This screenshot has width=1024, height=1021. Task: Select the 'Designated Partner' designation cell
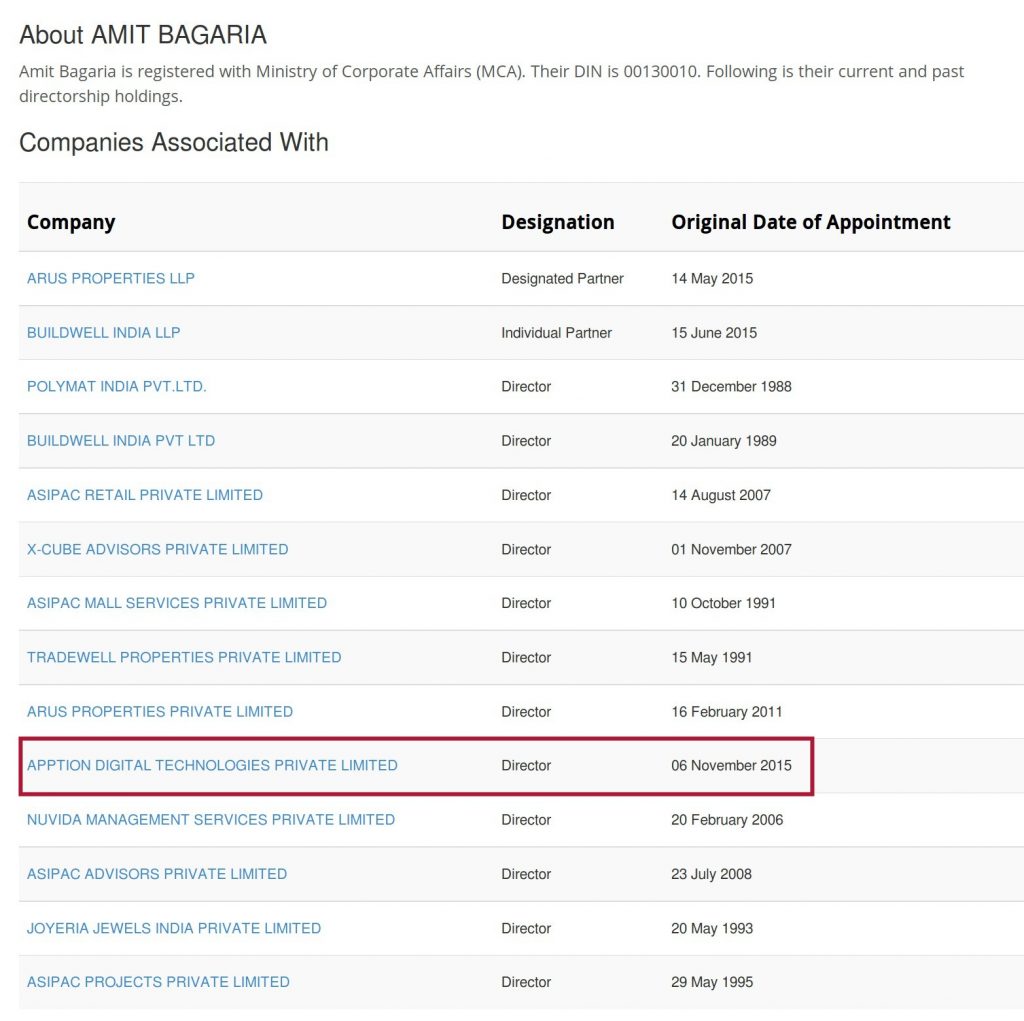coord(562,278)
